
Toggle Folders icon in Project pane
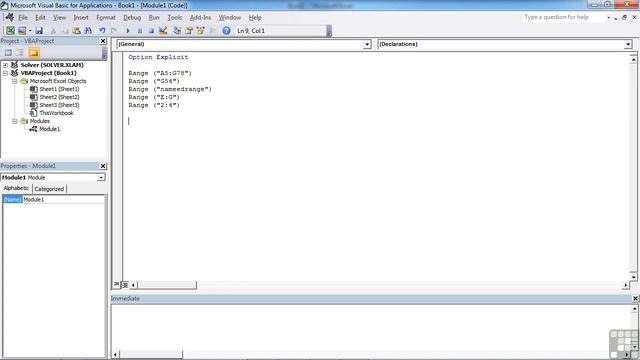click(34, 53)
